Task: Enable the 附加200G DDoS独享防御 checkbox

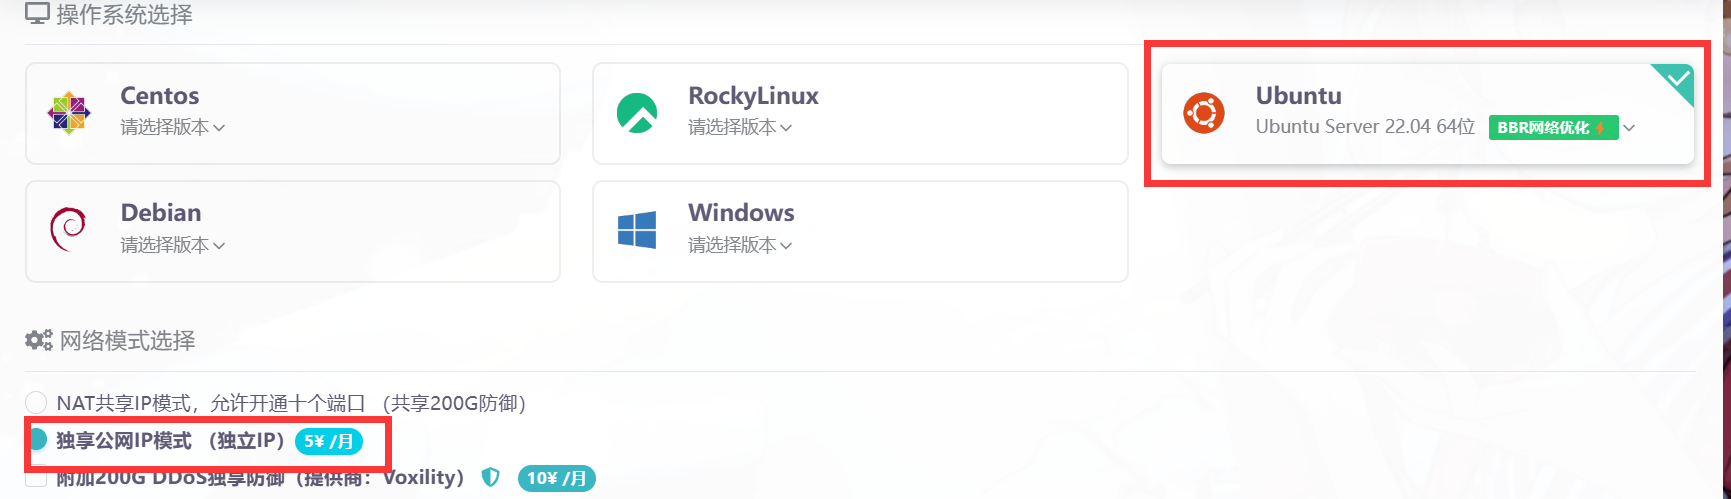Action: tap(37, 478)
